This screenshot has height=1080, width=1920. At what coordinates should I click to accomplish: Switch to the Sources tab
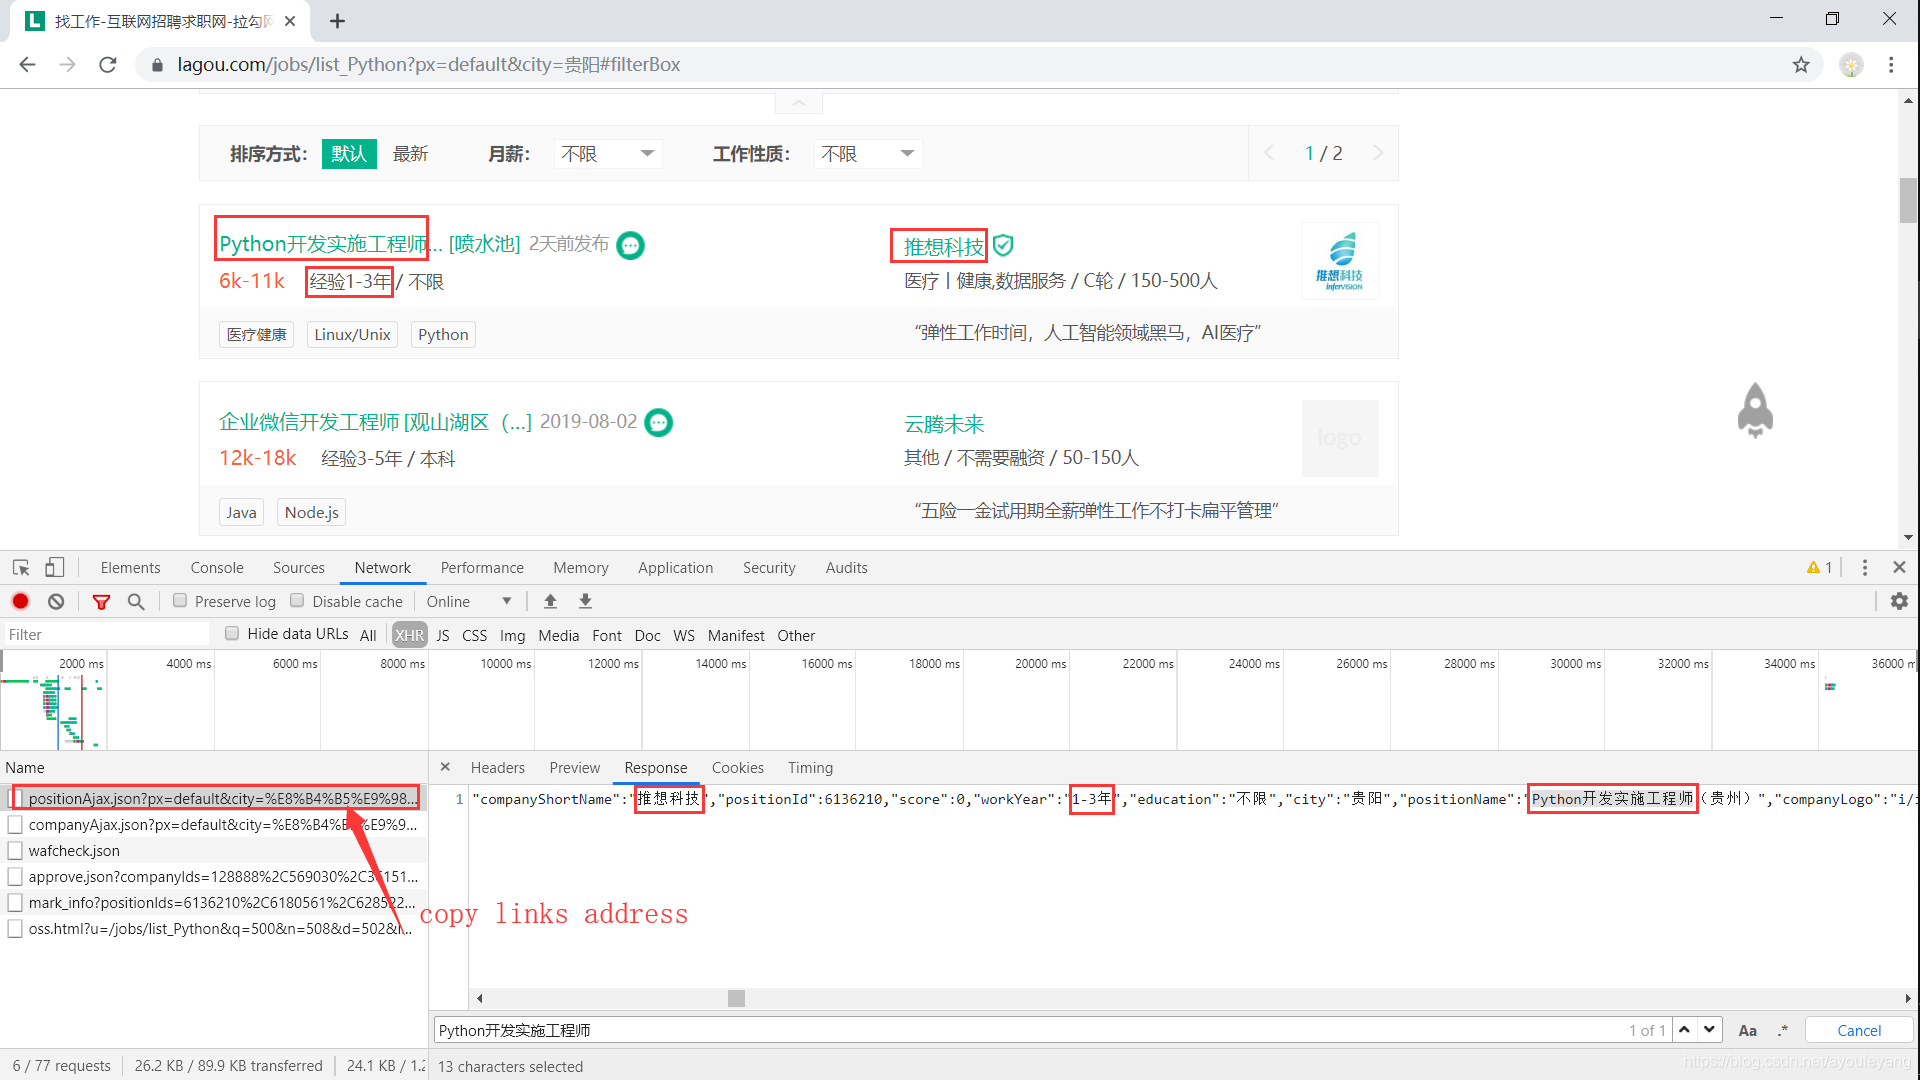pyautogui.click(x=299, y=567)
